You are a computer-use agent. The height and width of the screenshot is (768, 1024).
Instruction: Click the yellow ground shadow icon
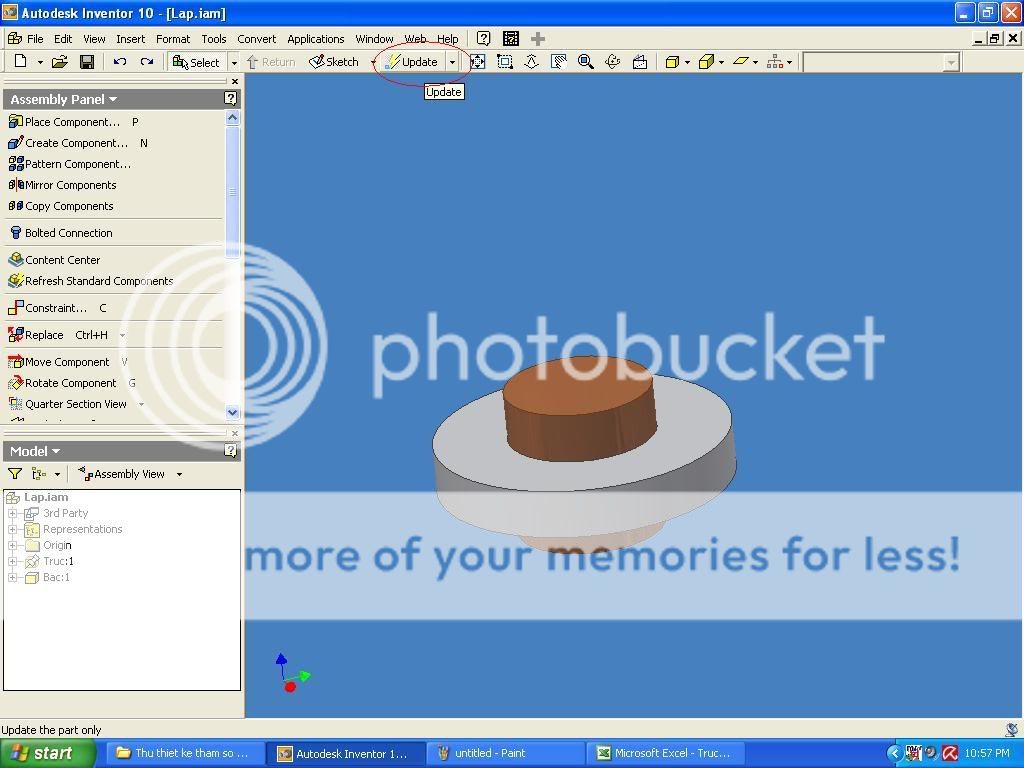[x=740, y=61]
